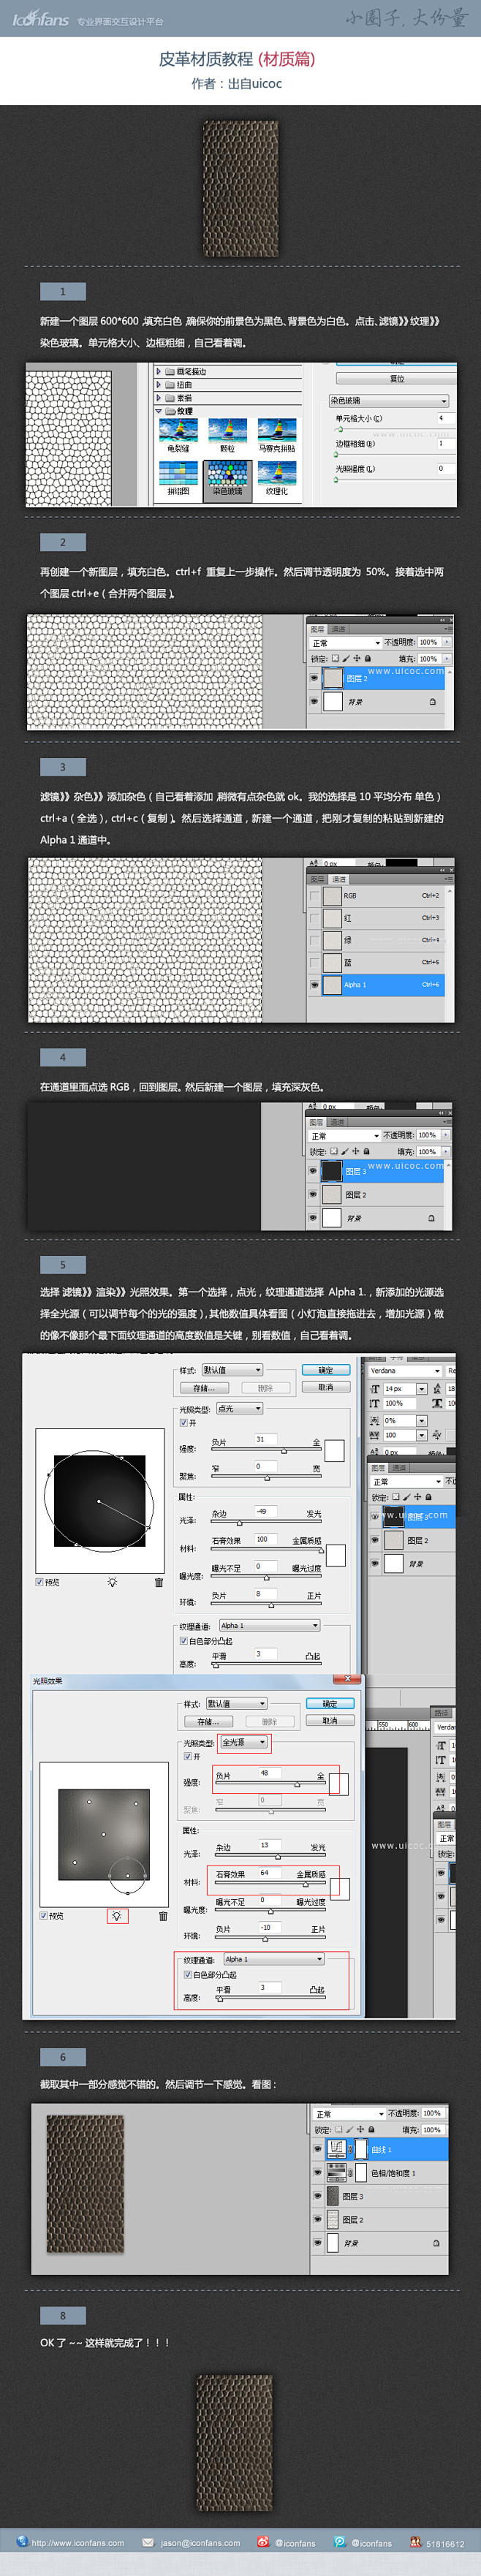The image size is (481, 2576).
Task: Open Alpha 1 texture channel dropdown in 全光源 dialog
Action: pyautogui.click(x=274, y=1959)
